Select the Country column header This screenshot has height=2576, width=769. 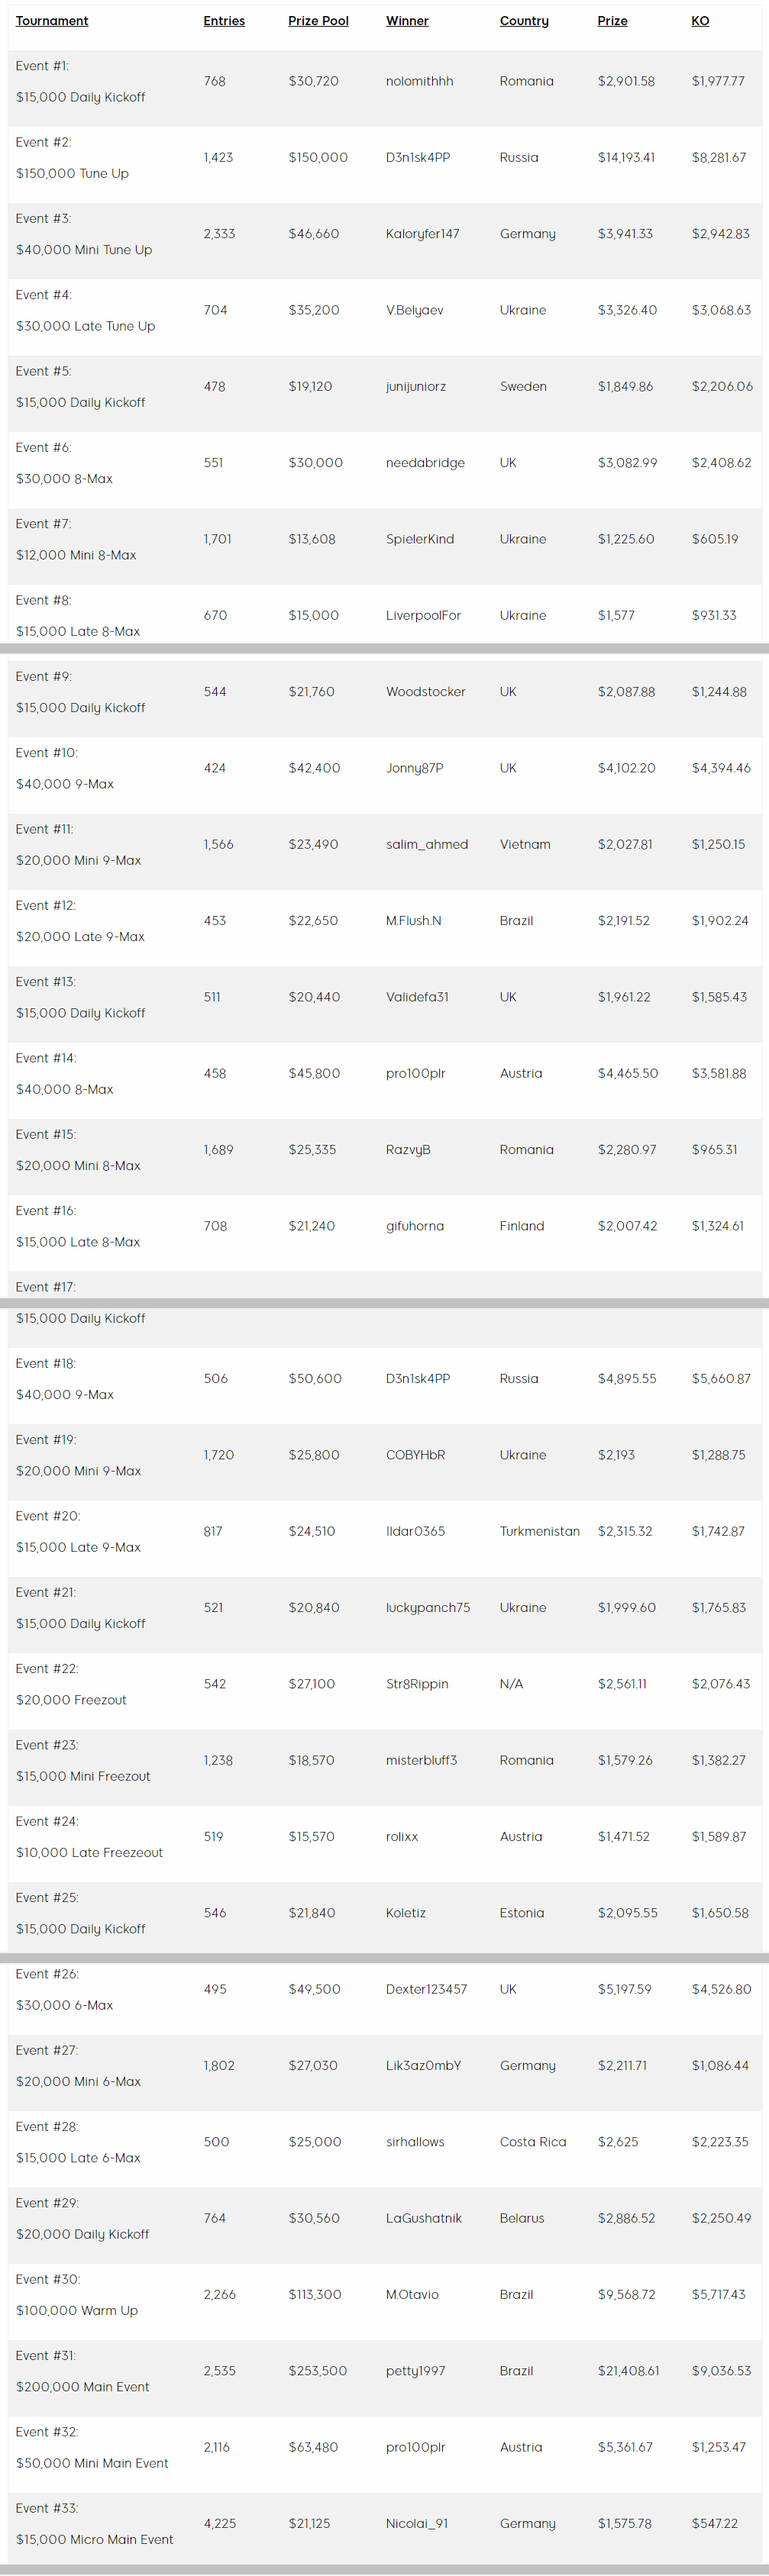[x=524, y=21]
